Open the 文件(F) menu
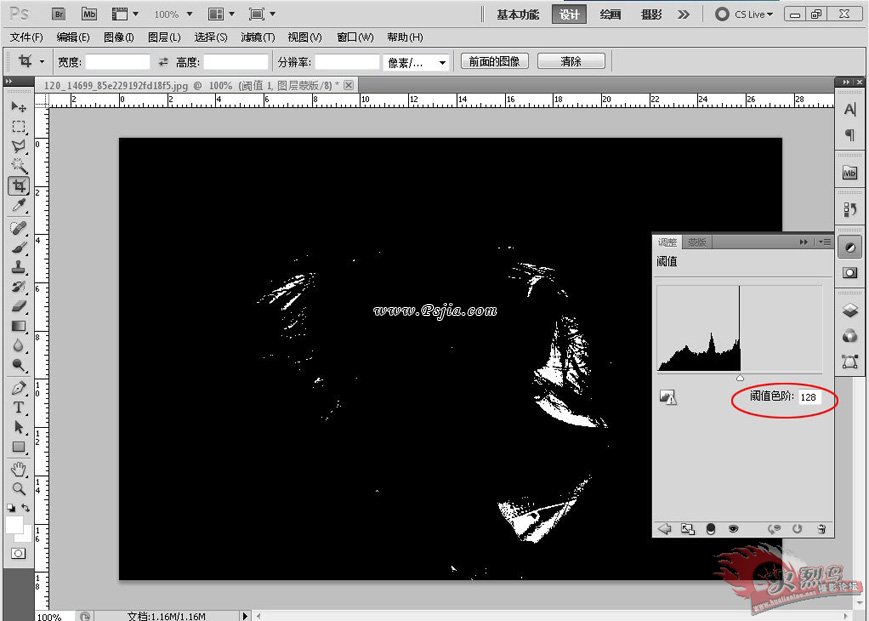 click(x=26, y=37)
